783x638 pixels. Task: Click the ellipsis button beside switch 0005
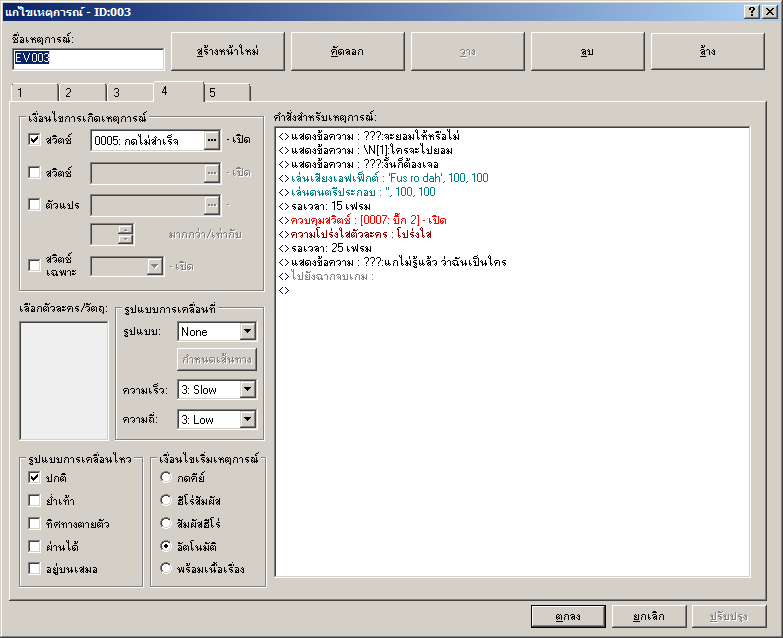pos(212,140)
